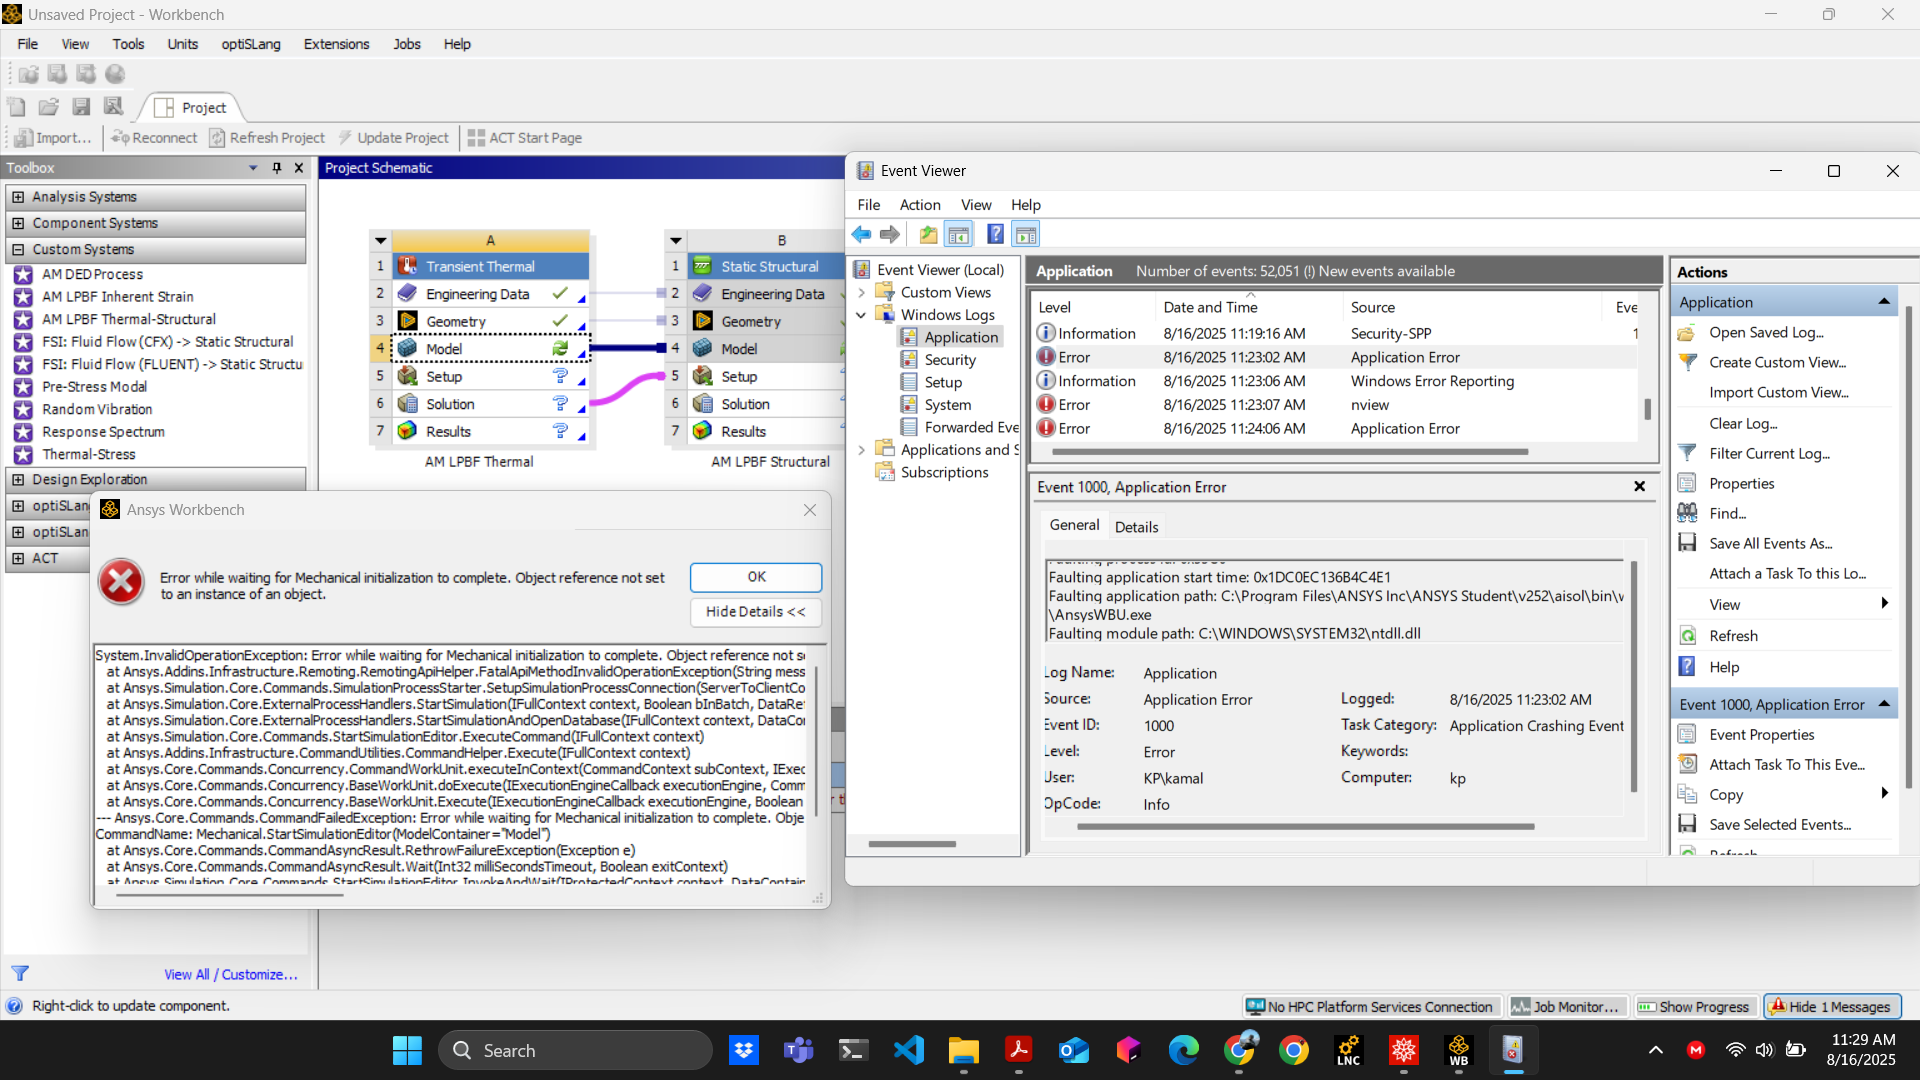The width and height of the screenshot is (1920, 1080).
Task: Expand Component Systems in Toolbox
Action: (x=18, y=223)
